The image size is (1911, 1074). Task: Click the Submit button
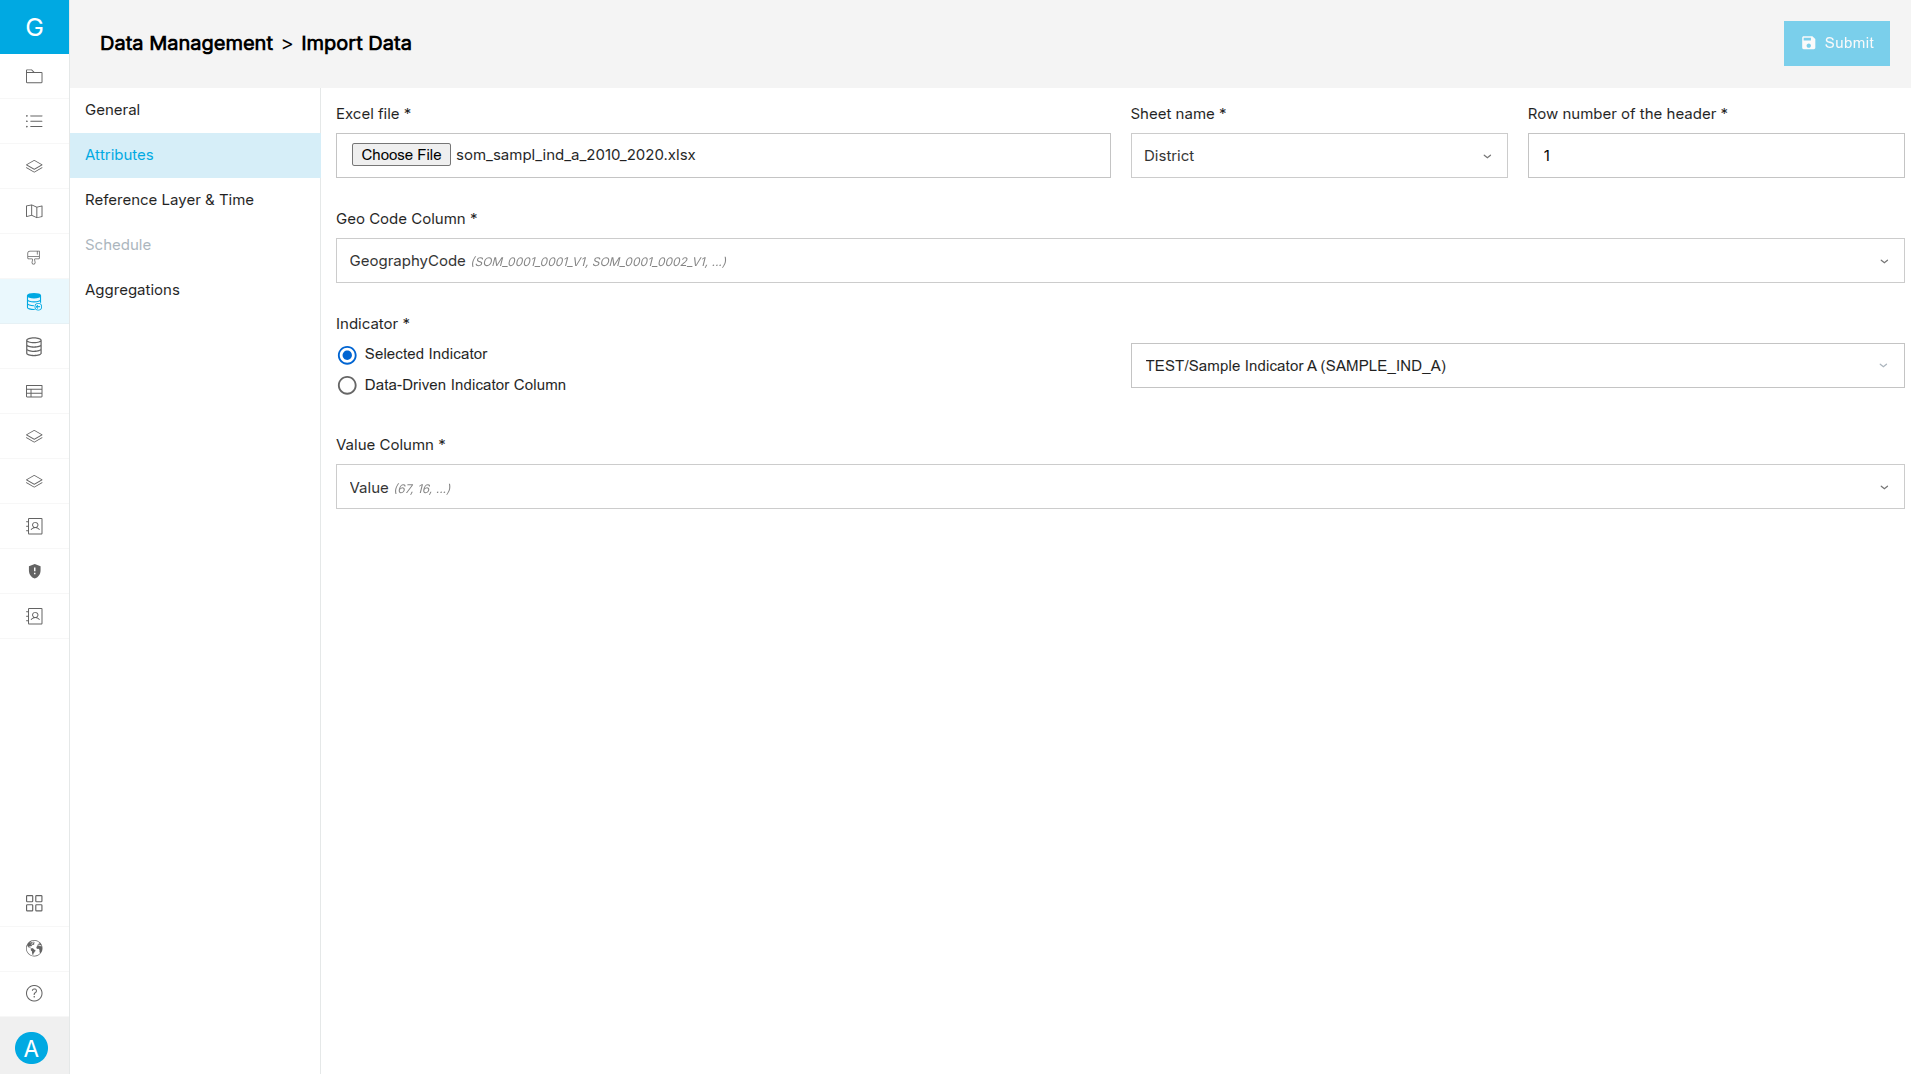click(x=1836, y=43)
